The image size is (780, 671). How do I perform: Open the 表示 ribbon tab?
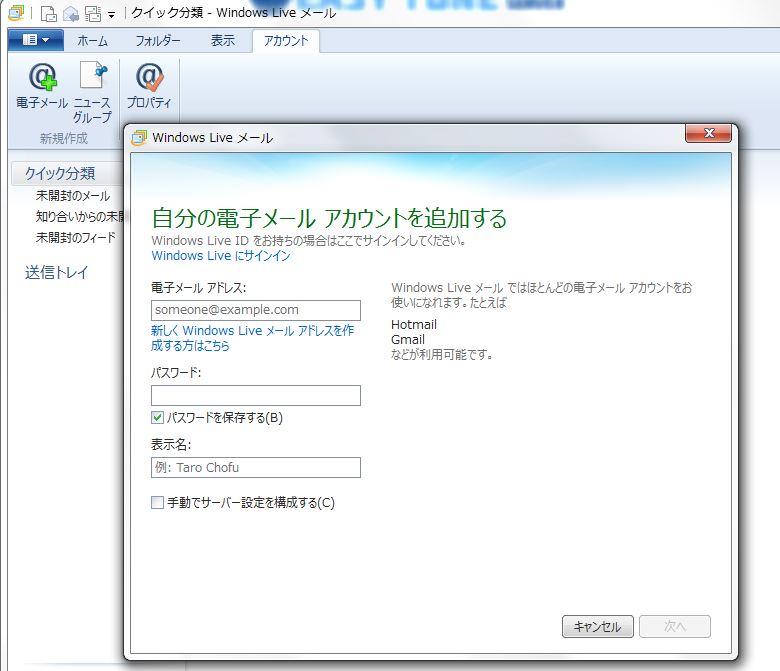point(222,41)
